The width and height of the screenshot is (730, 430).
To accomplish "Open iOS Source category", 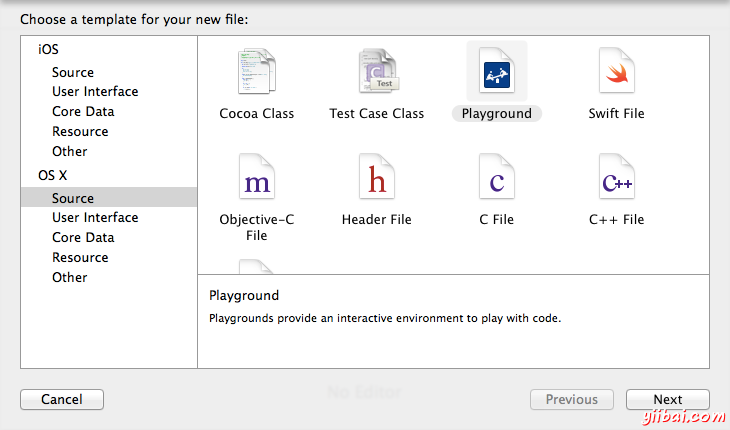I will coord(73,72).
